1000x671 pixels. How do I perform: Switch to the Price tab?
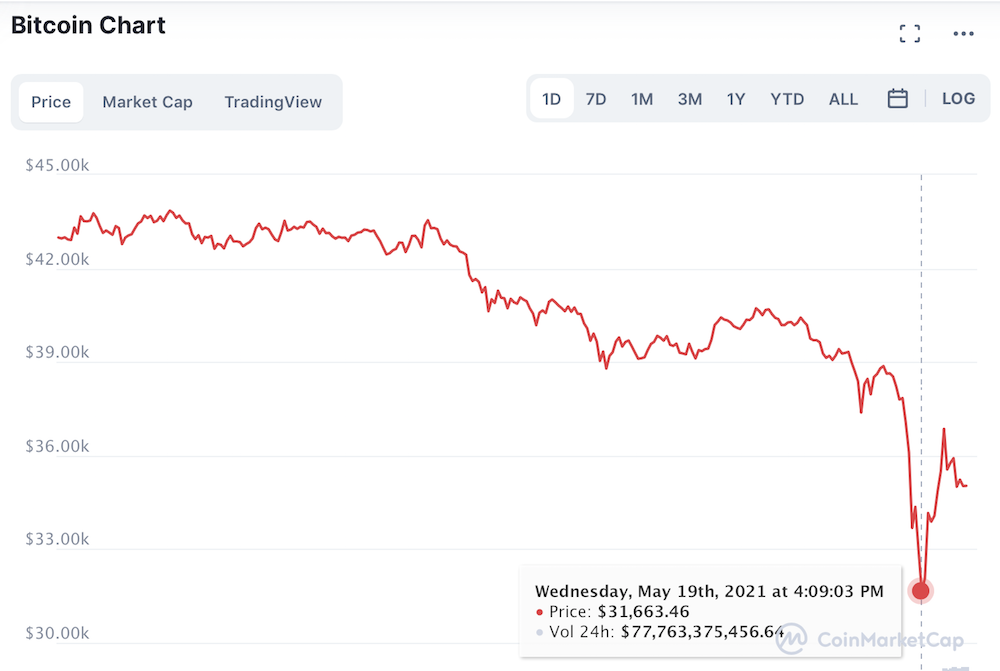tap(51, 102)
